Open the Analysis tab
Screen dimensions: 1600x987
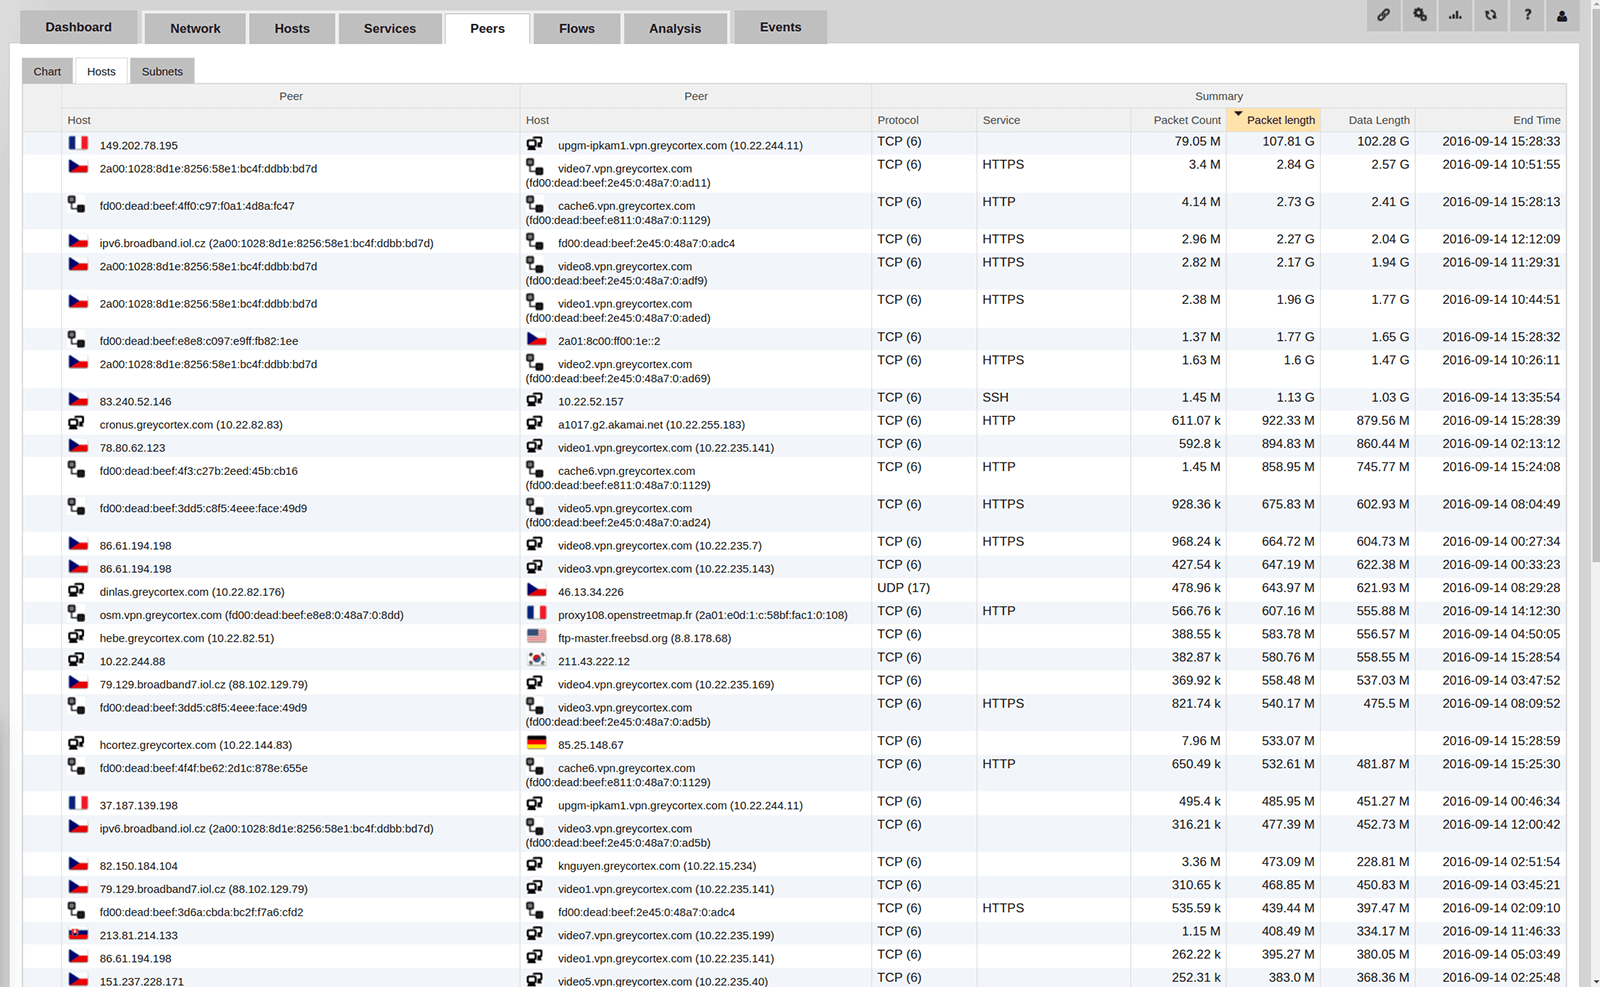pyautogui.click(x=675, y=28)
